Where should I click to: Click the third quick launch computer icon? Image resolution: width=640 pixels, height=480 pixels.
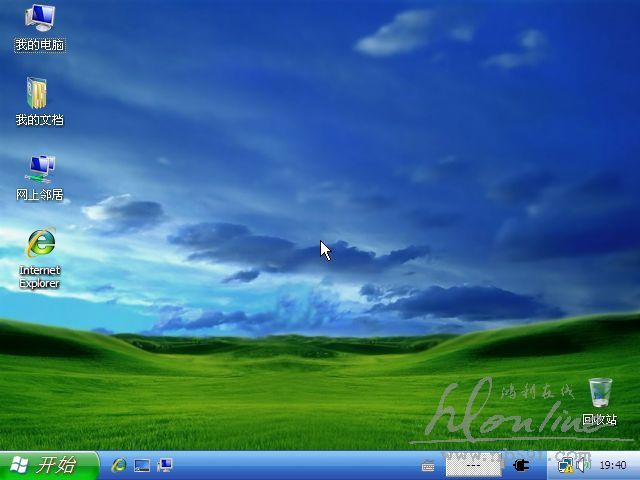coord(165,465)
